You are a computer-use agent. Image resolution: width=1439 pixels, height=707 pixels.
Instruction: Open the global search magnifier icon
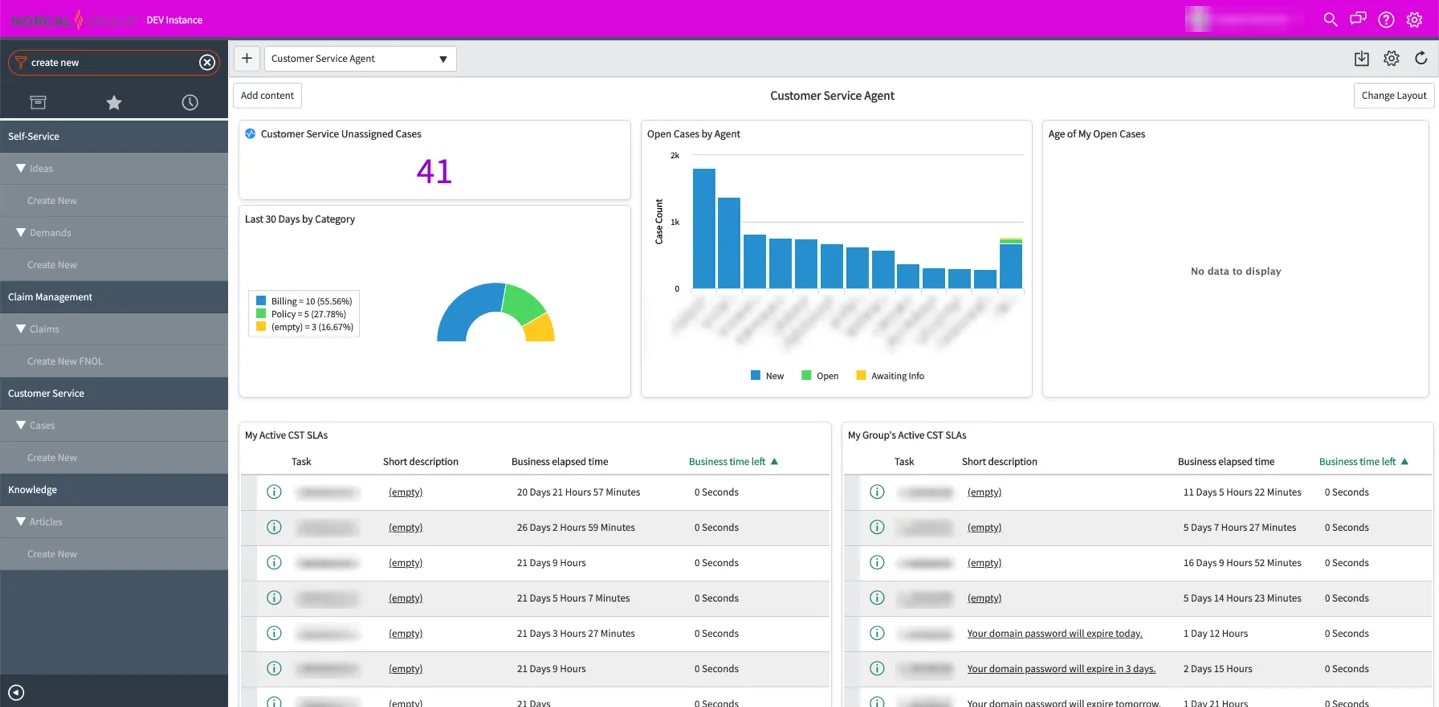(1330, 19)
